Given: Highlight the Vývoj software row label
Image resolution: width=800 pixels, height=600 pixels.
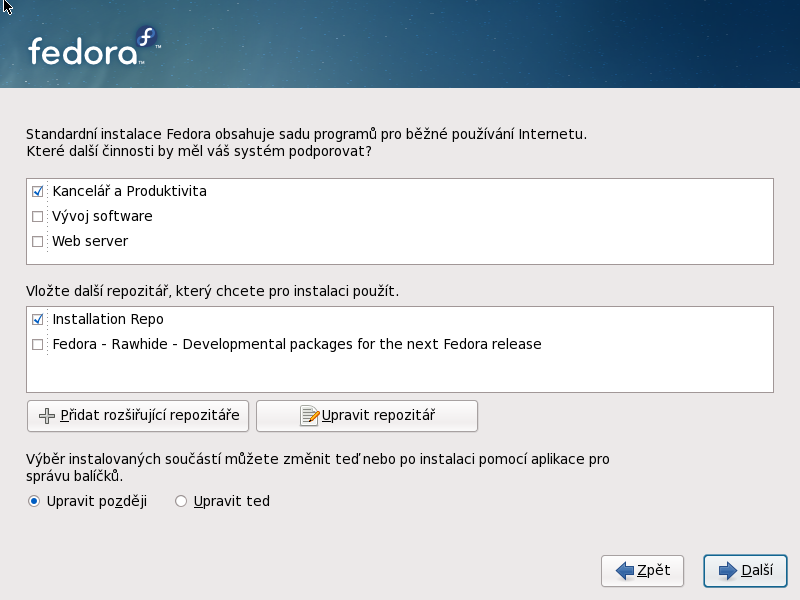Looking at the screenshot, I should (102, 216).
